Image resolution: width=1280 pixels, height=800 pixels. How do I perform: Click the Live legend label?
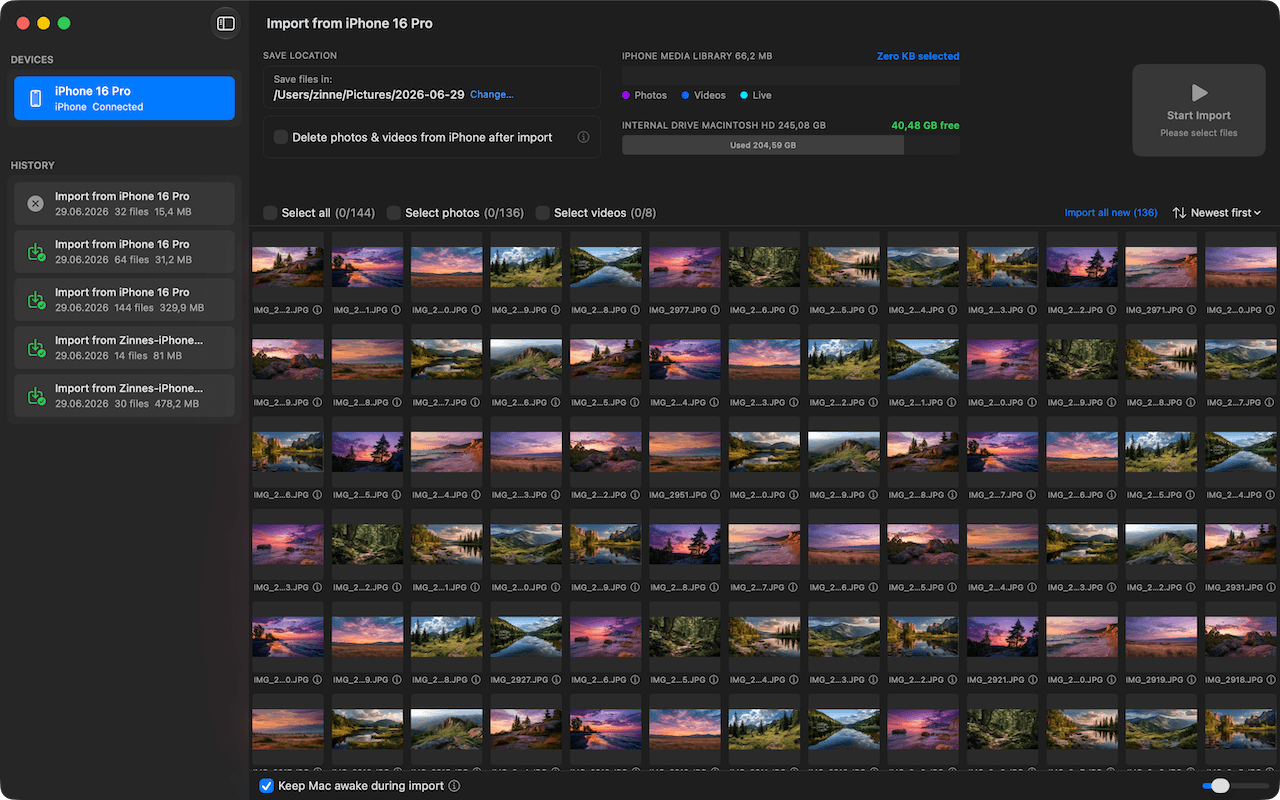point(762,95)
